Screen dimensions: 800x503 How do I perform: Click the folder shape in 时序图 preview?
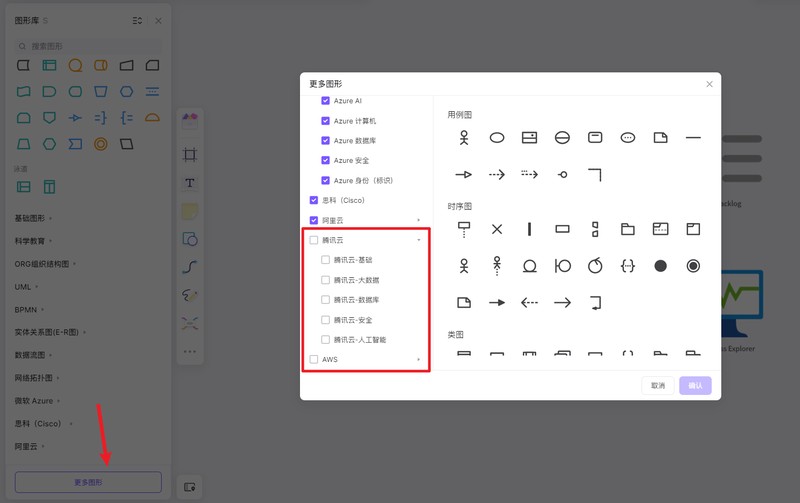(x=628, y=229)
